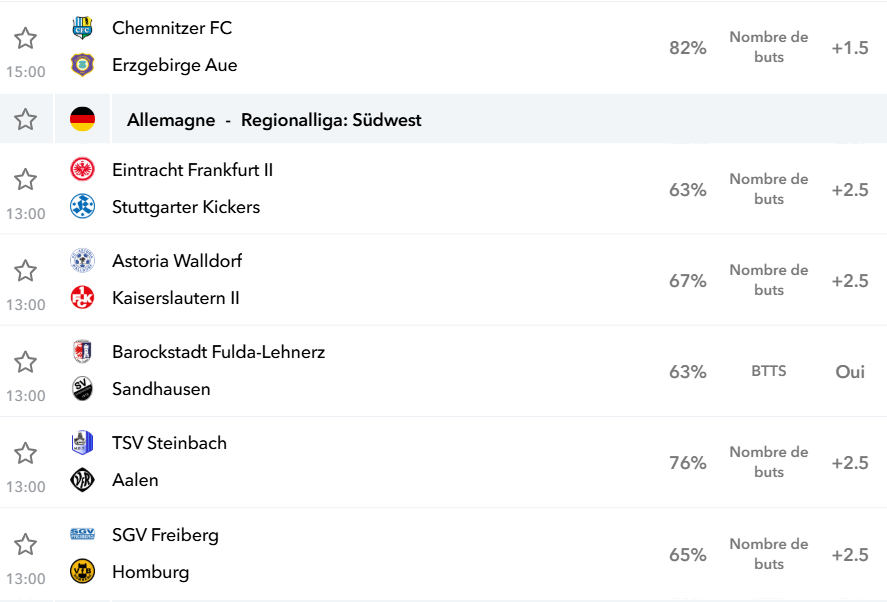
Task: Click the Sandhausen SV logo
Action: click(x=82, y=389)
